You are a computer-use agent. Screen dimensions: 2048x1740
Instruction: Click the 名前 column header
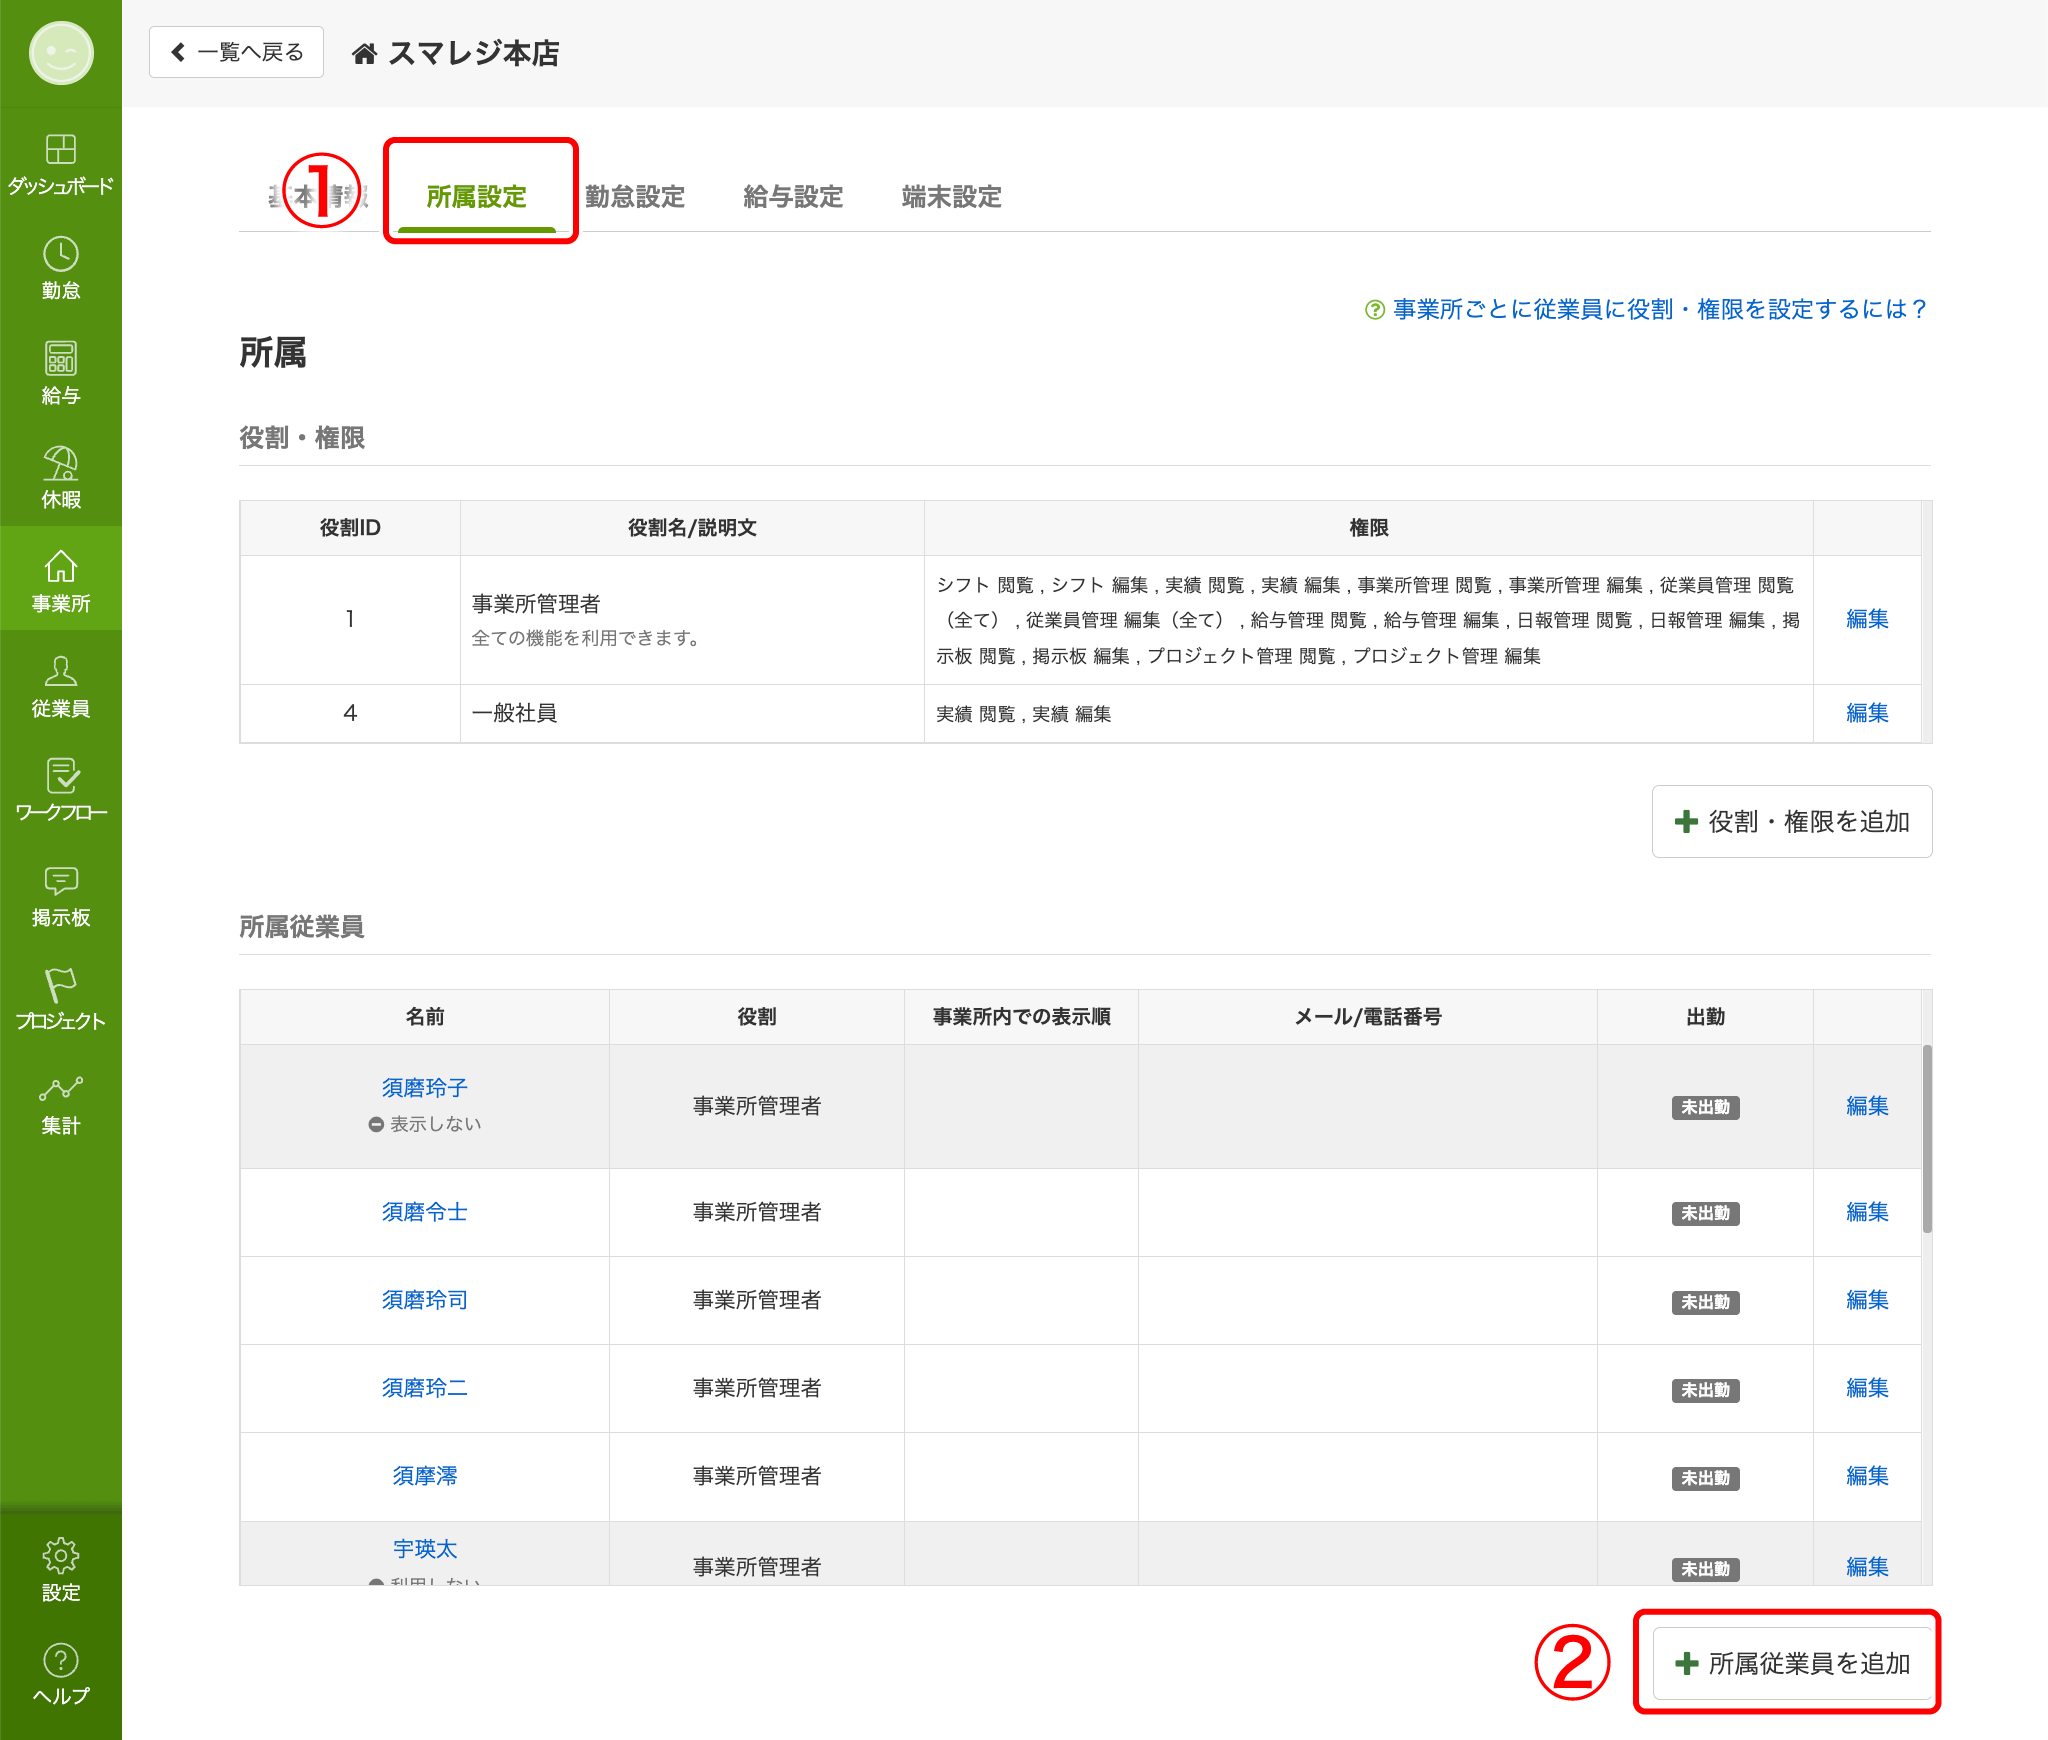pos(424,1017)
